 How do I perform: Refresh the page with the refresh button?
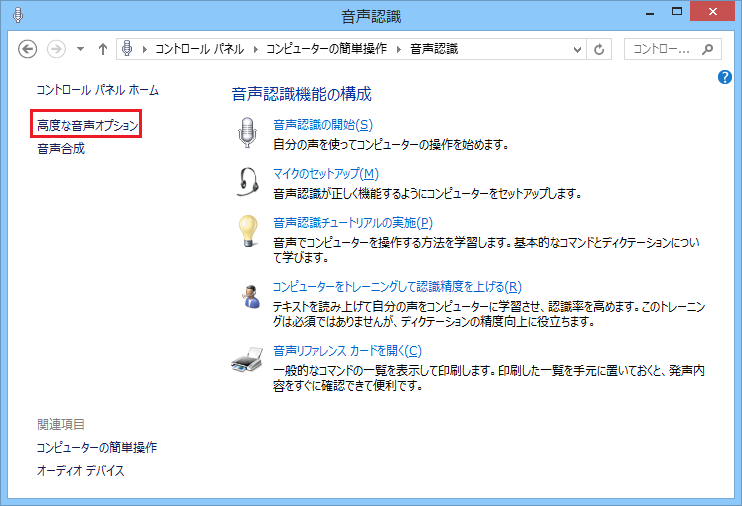pos(600,49)
